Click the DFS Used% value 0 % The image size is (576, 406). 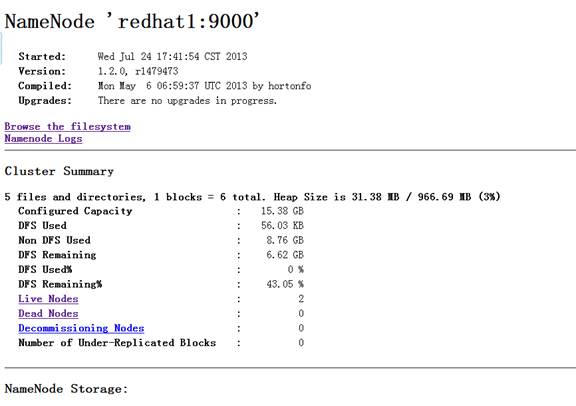click(x=296, y=270)
